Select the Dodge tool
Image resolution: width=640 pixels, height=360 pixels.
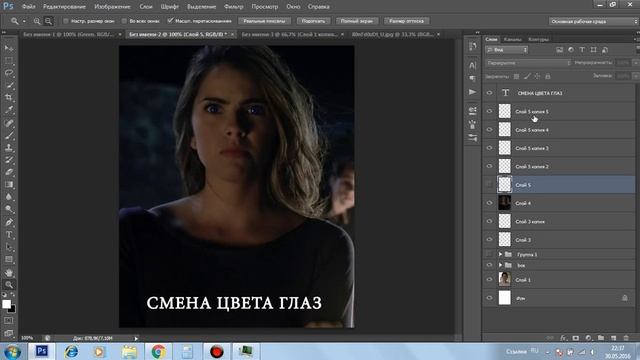pyautogui.click(x=9, y=210)
